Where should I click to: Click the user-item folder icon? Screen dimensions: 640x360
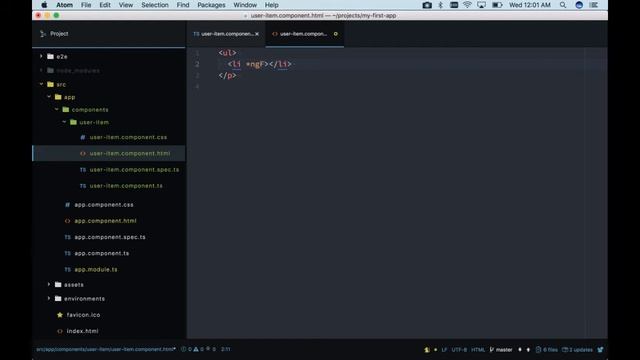[x=73, y=122]
